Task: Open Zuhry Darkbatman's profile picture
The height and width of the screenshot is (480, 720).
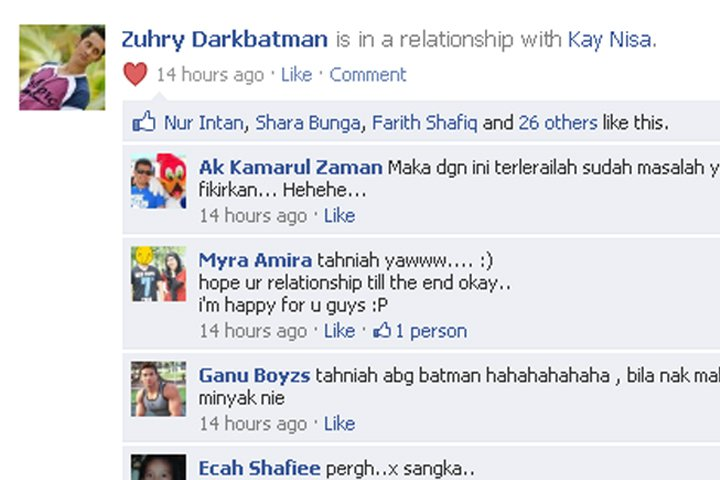Action: (x=62, y=68)
